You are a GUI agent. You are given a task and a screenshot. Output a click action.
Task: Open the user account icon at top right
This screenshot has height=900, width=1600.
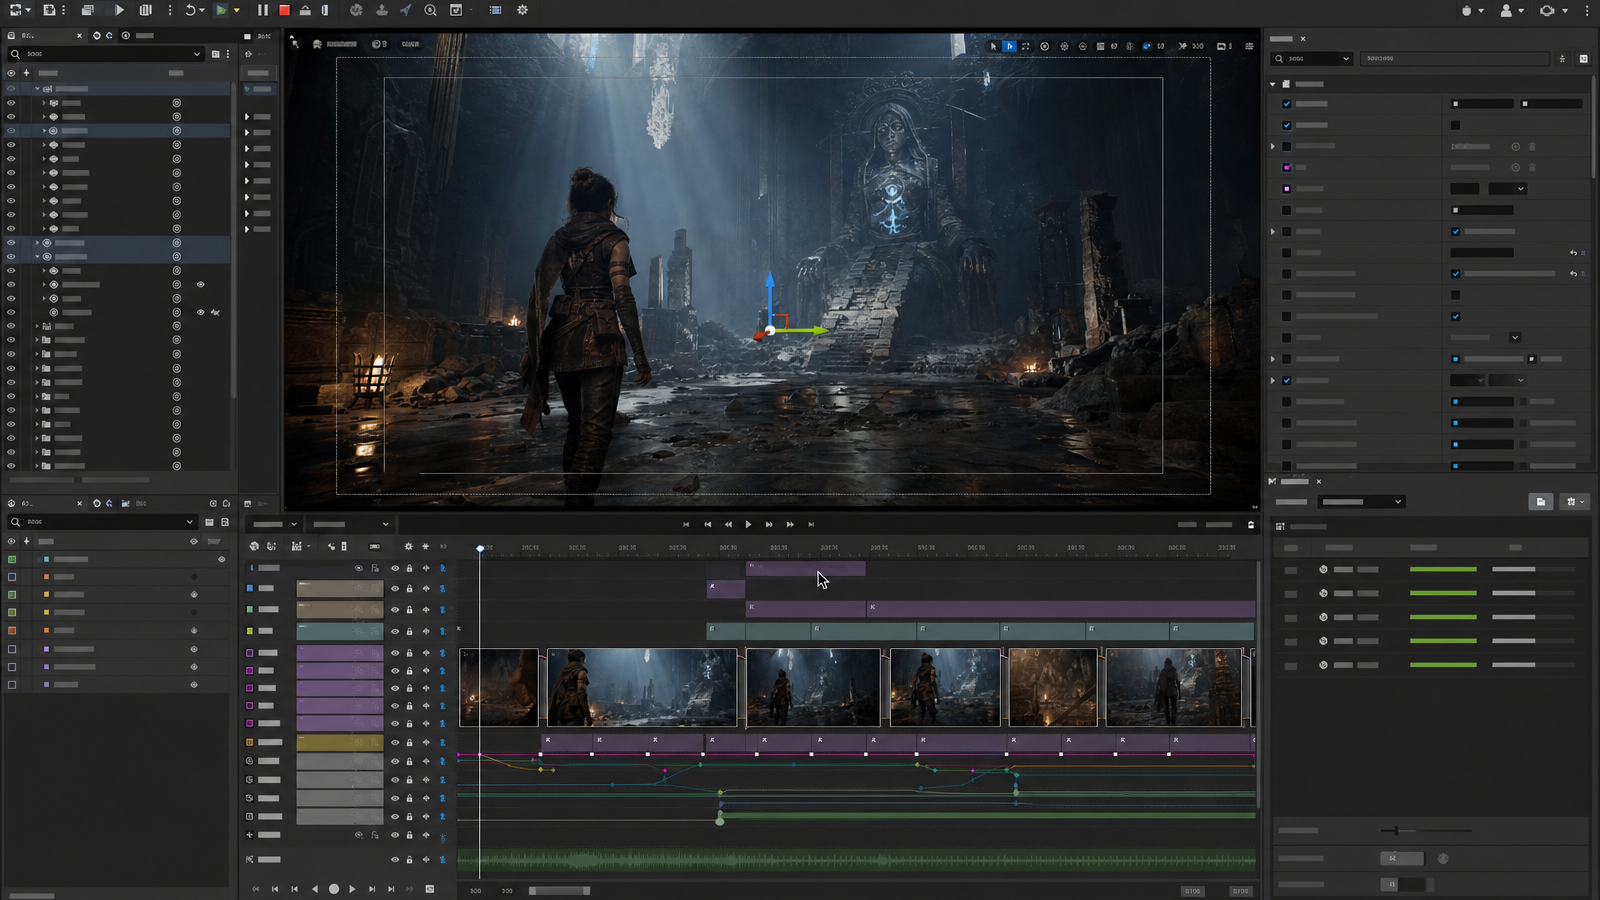coord(1506,10)
